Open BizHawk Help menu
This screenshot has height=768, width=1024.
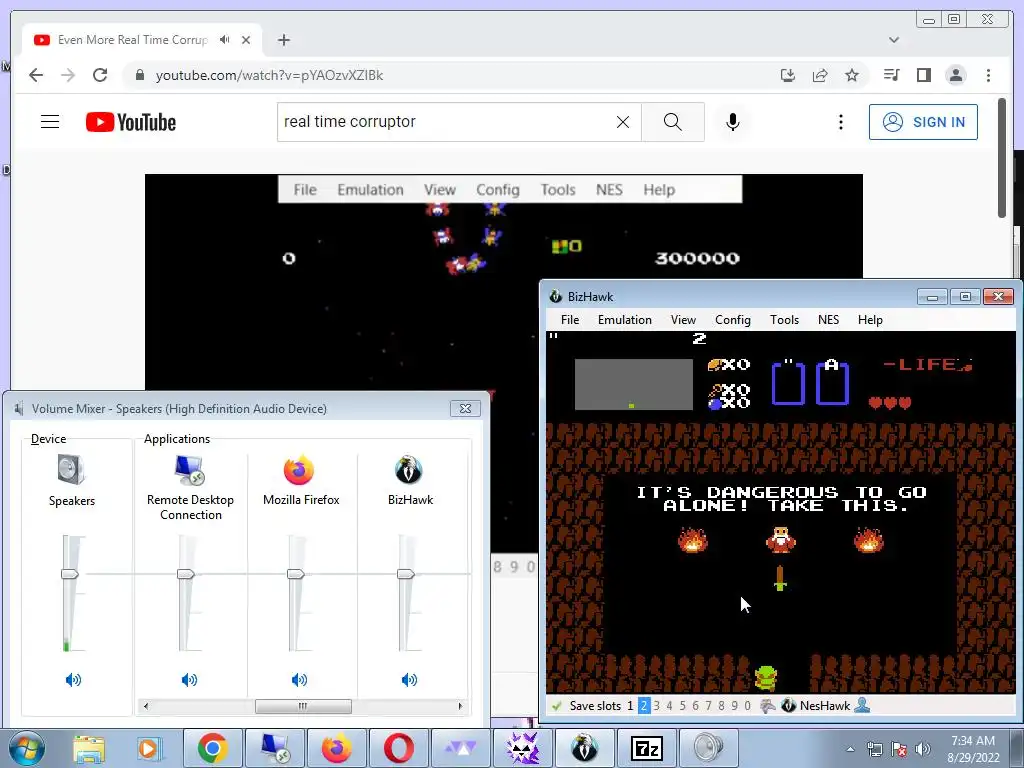pos(870,320)
